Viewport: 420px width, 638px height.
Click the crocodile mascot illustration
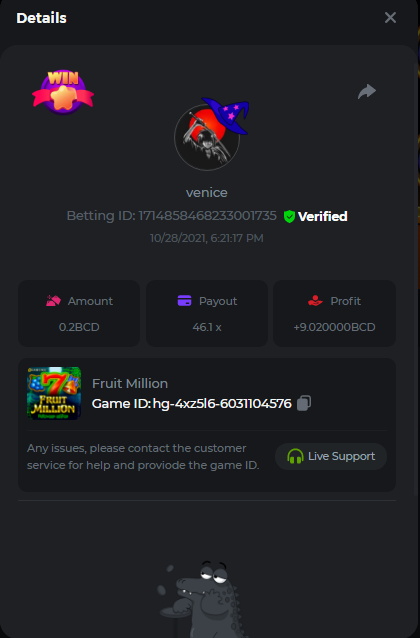coord(202,599)
